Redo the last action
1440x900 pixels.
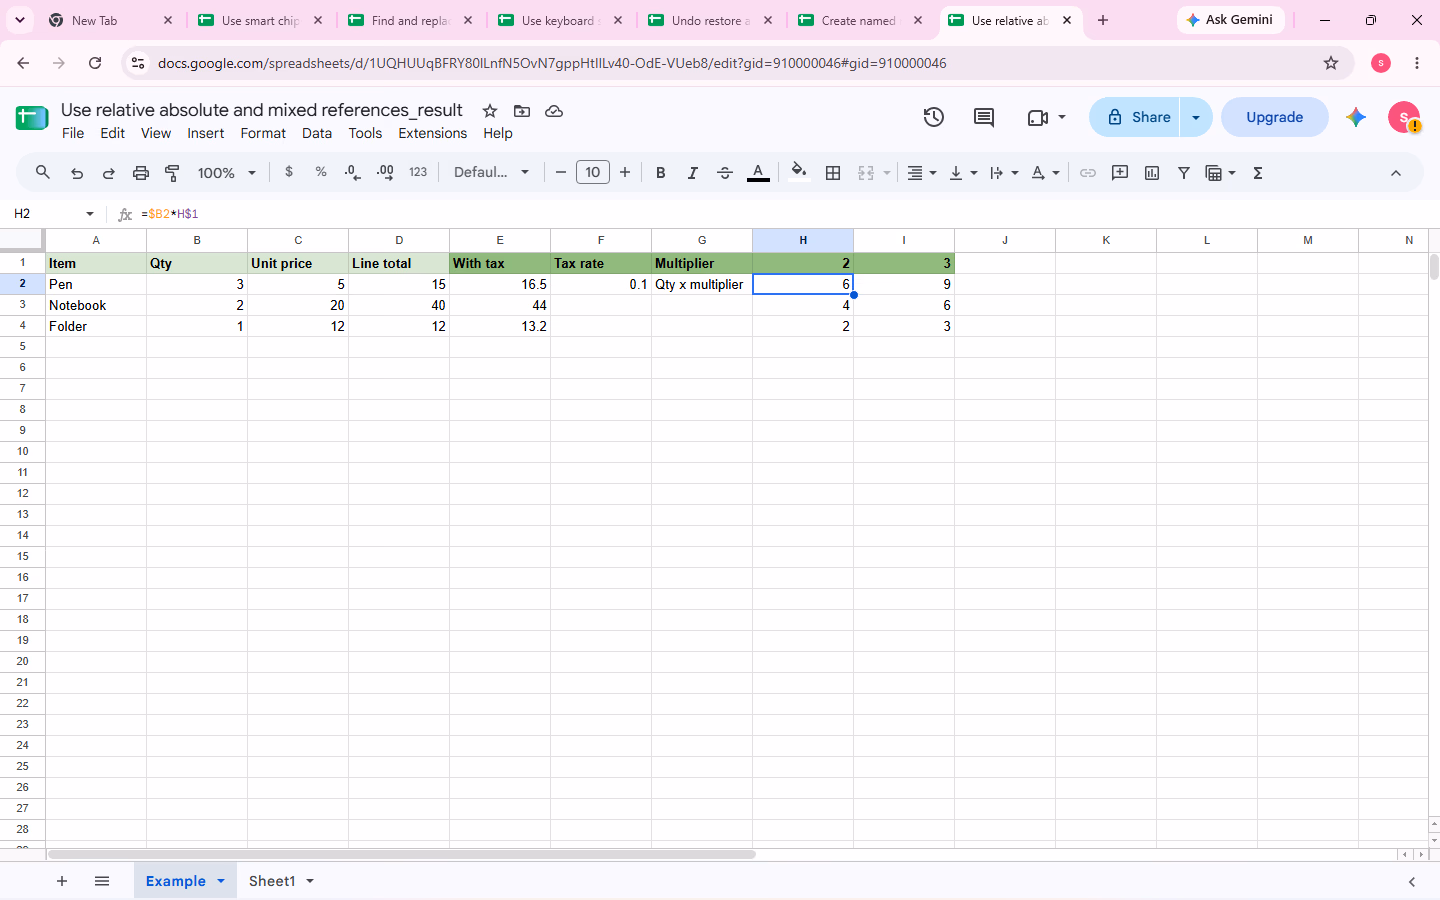(x=109, y=173)
